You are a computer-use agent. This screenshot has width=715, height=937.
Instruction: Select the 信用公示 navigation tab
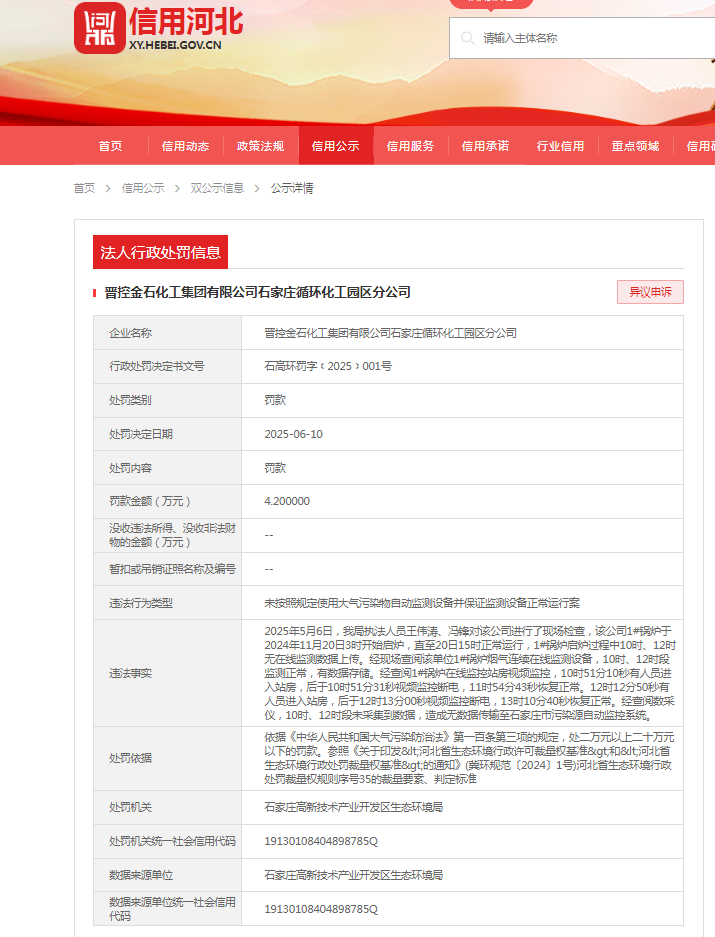point(335,146)
